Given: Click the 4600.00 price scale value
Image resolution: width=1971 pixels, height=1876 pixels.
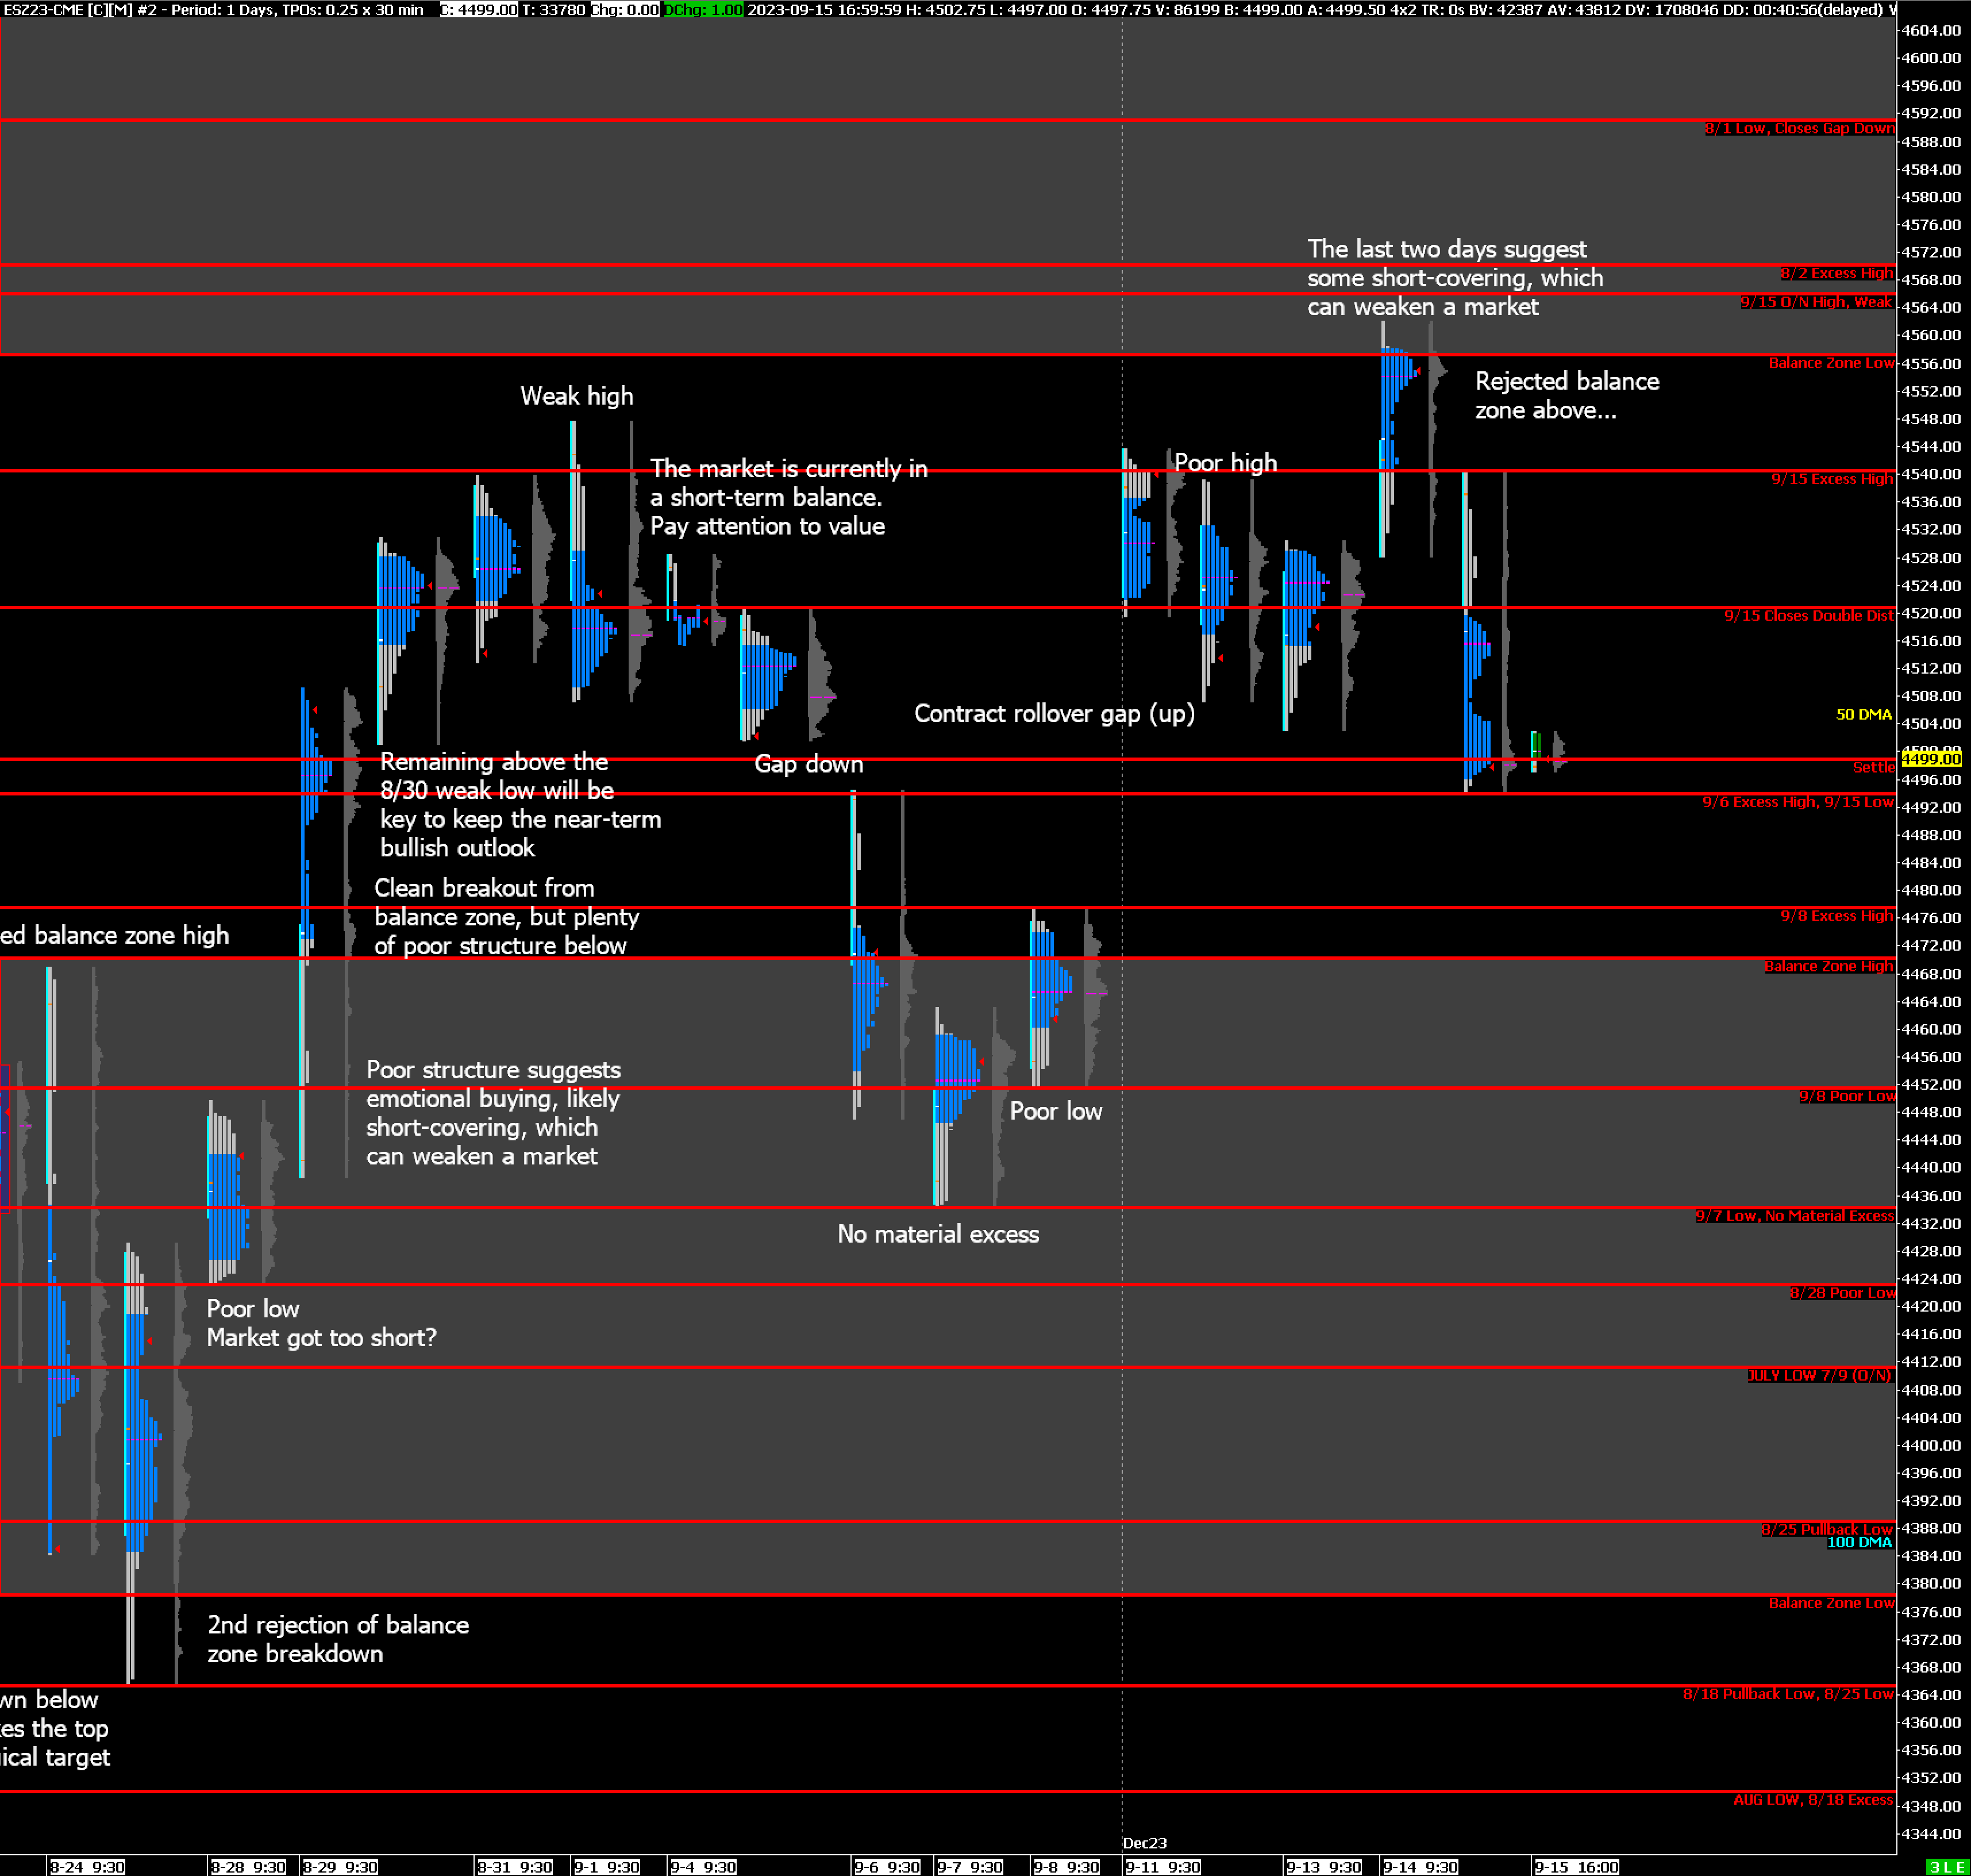Looking at the screenshot, I should tap(1931, 58).
